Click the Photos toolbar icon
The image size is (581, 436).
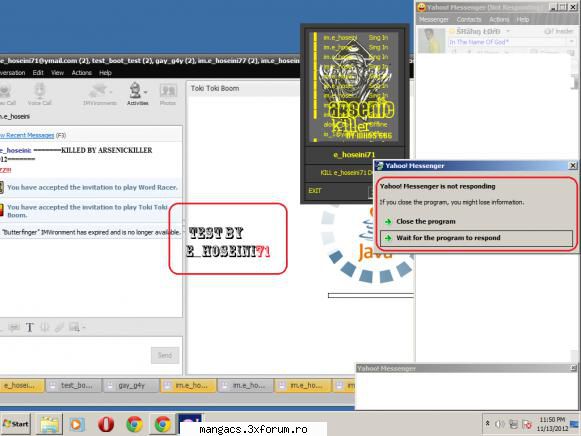168,91
